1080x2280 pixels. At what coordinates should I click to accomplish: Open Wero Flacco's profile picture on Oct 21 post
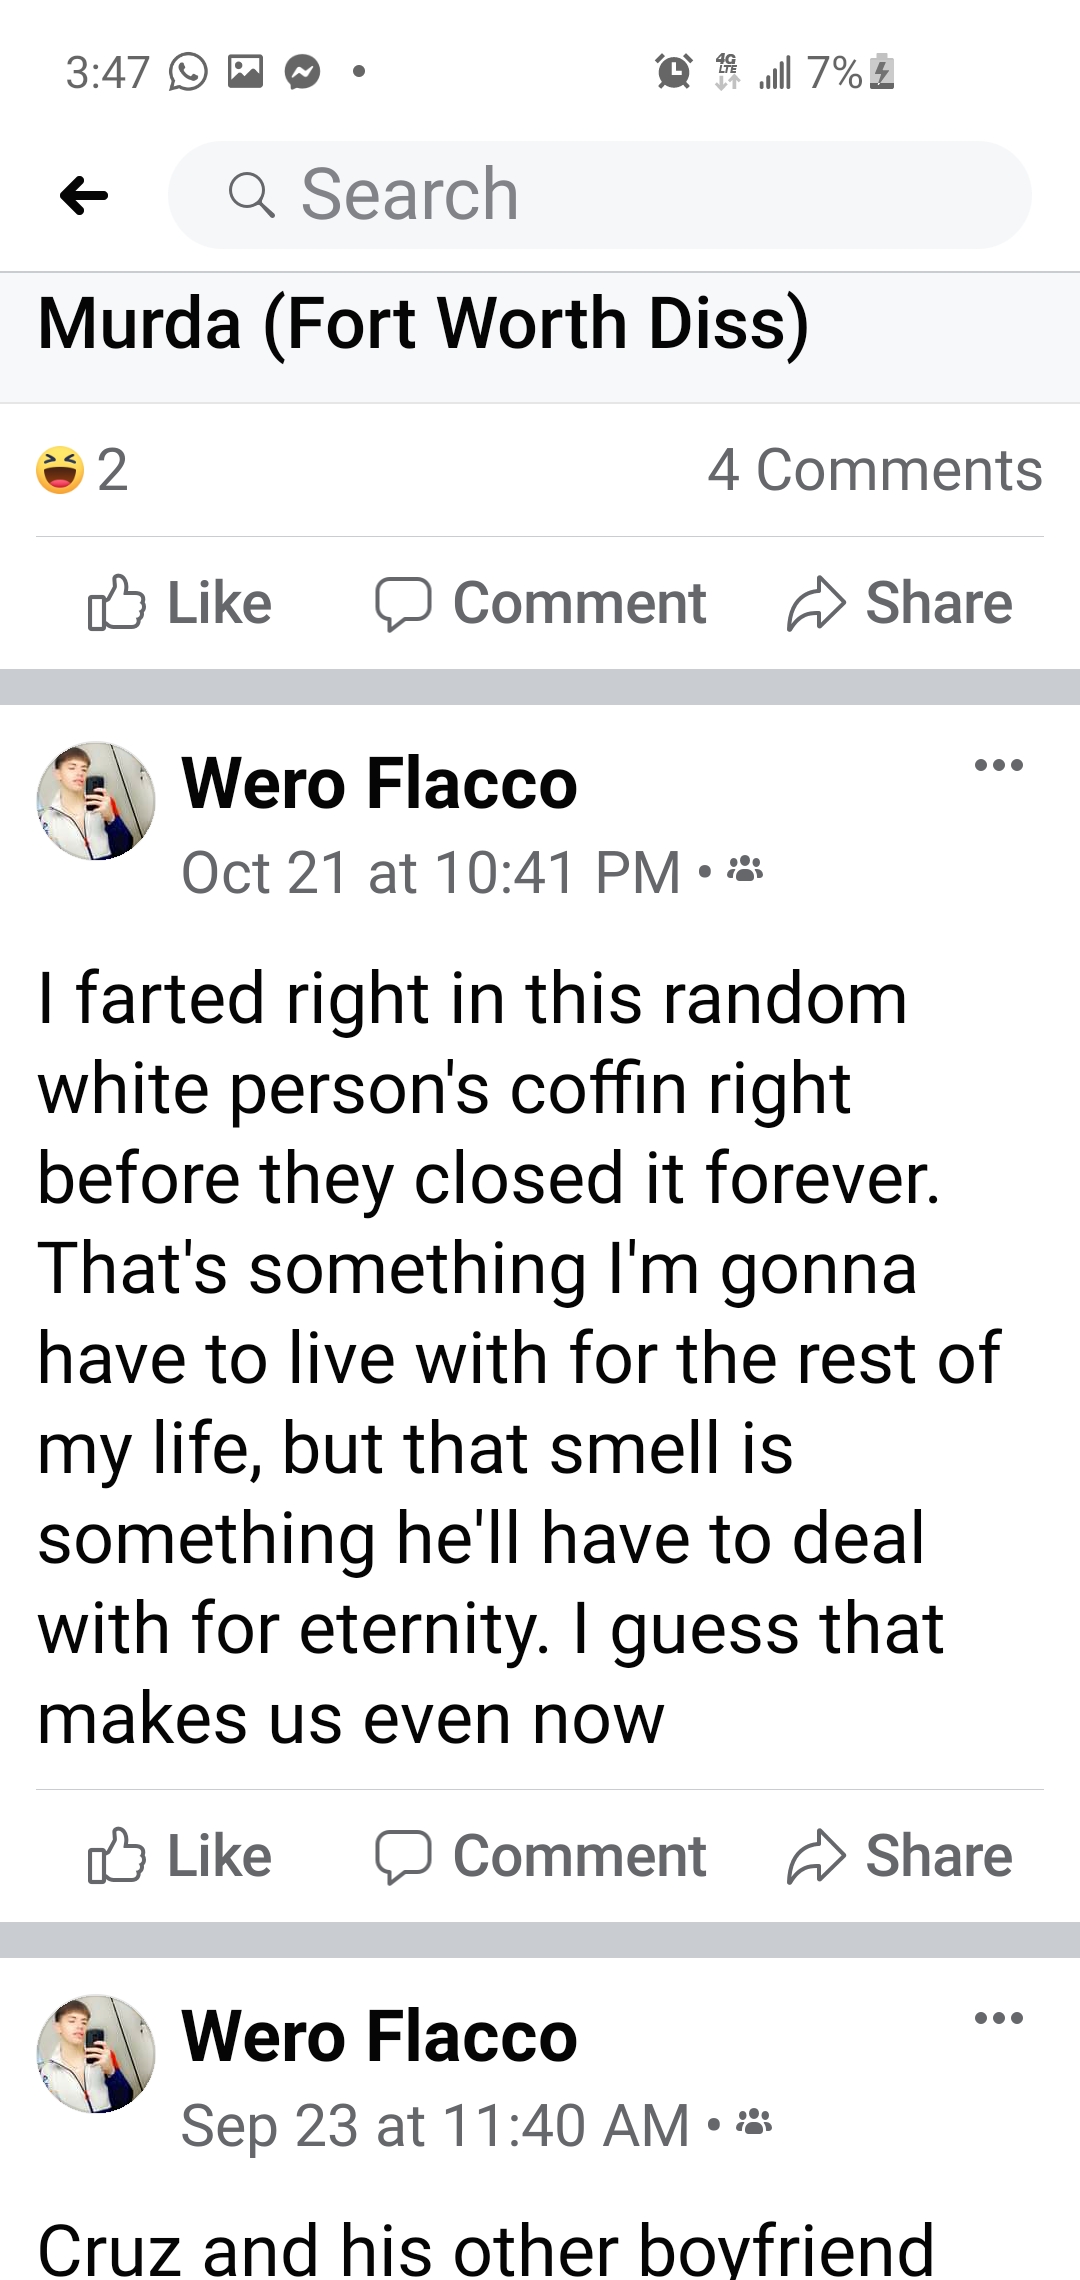coord(96,801)
